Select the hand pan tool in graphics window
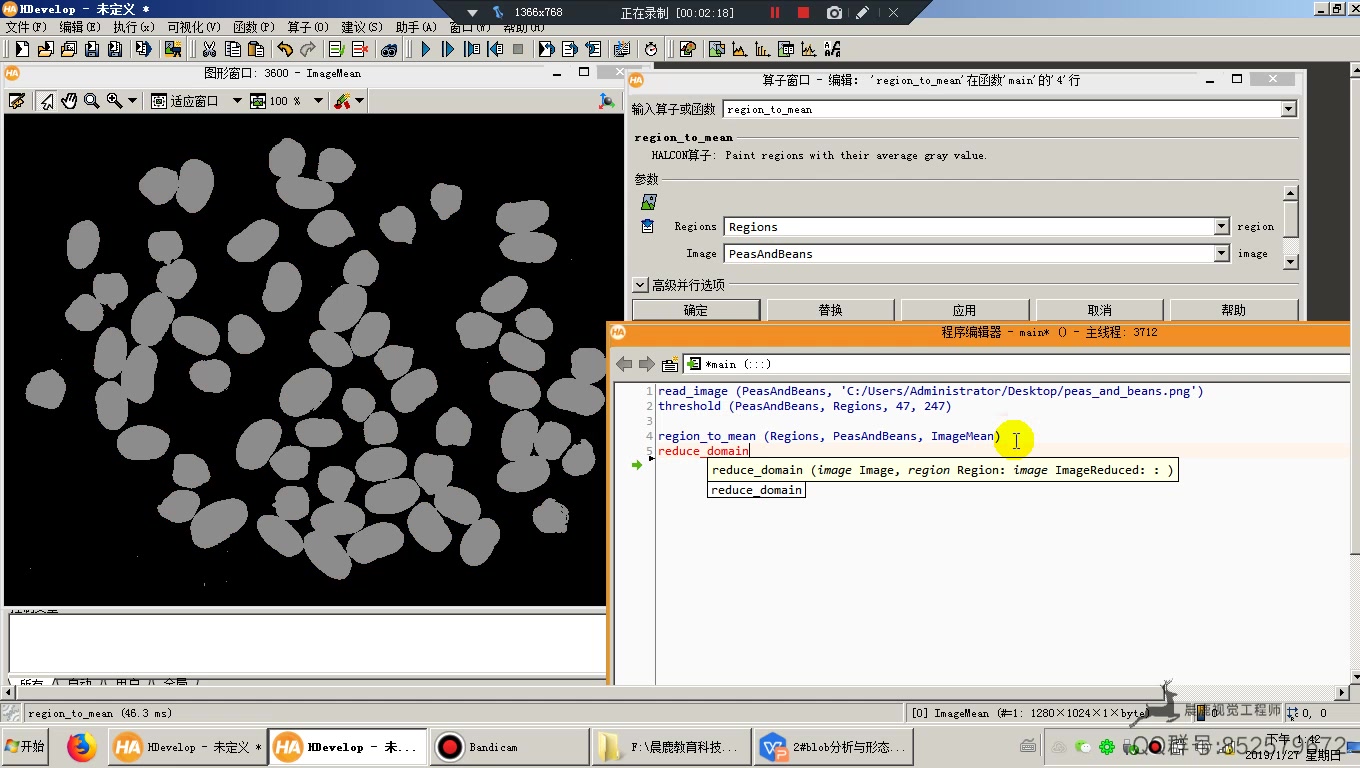The height and width of the screenshot is (768, 1360). (x=69, y=101)
